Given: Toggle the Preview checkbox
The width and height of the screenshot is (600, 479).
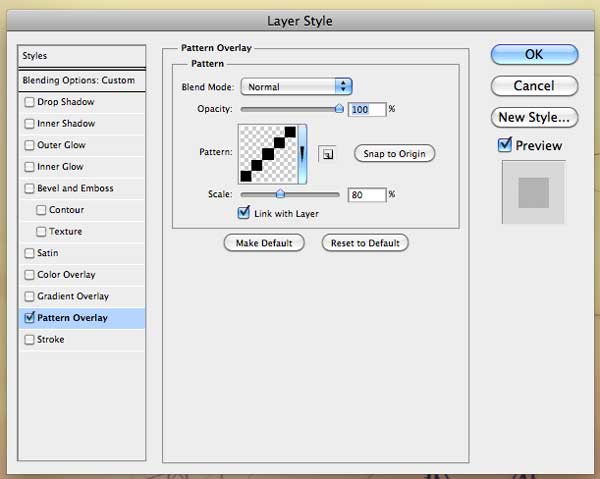Looking at the screenshot, I should pos(505,145).
